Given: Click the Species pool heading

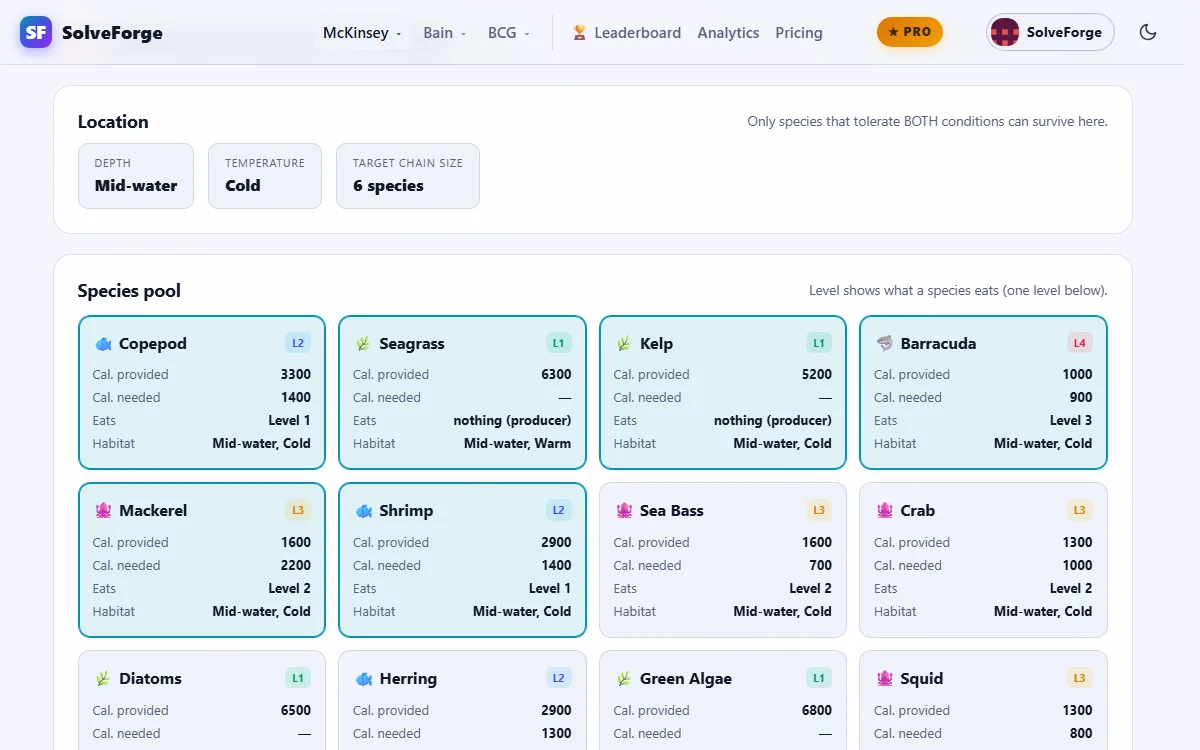Looking at the screenshot, I should coord(129,291).
